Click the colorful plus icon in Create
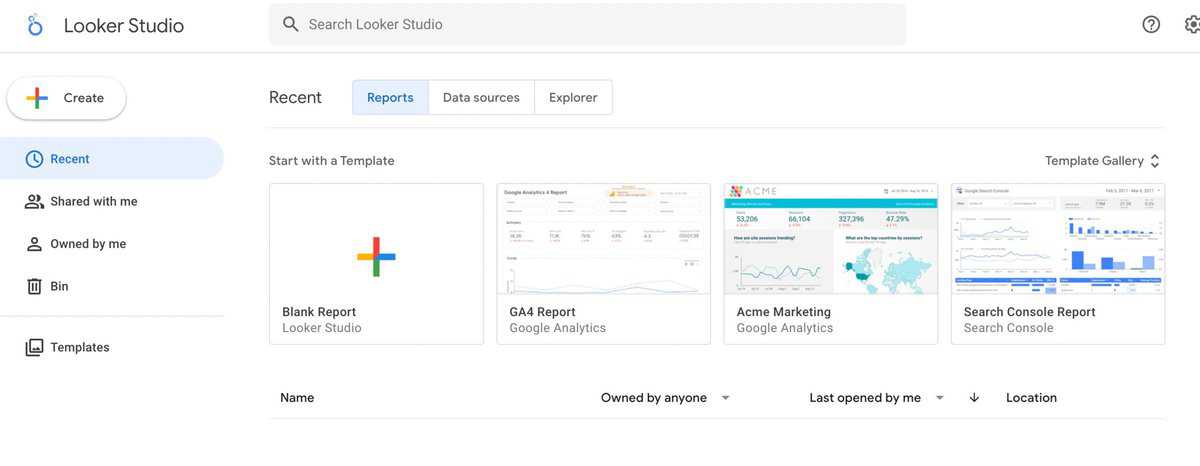 pos(37,98)
